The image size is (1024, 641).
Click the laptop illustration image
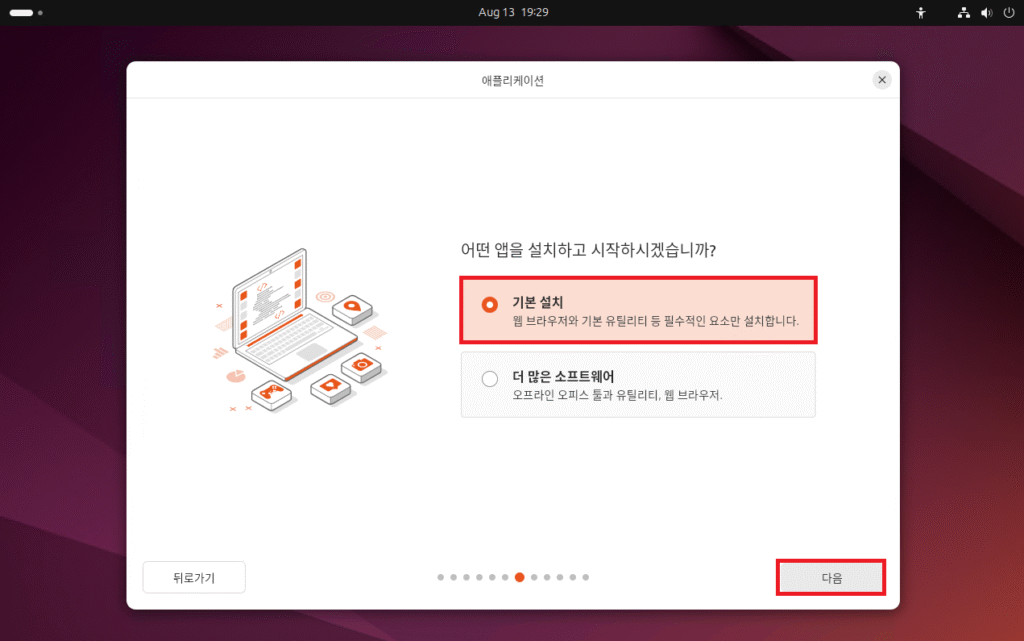(302, 330)
